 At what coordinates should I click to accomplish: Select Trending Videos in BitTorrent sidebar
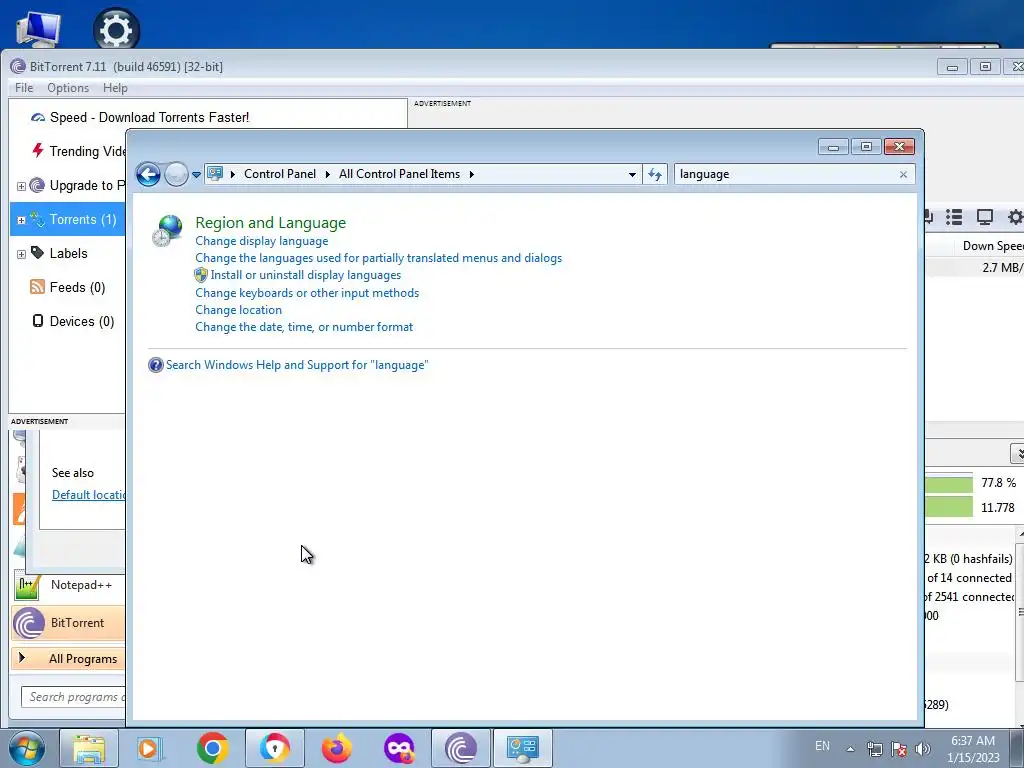(x=87, y=152)
